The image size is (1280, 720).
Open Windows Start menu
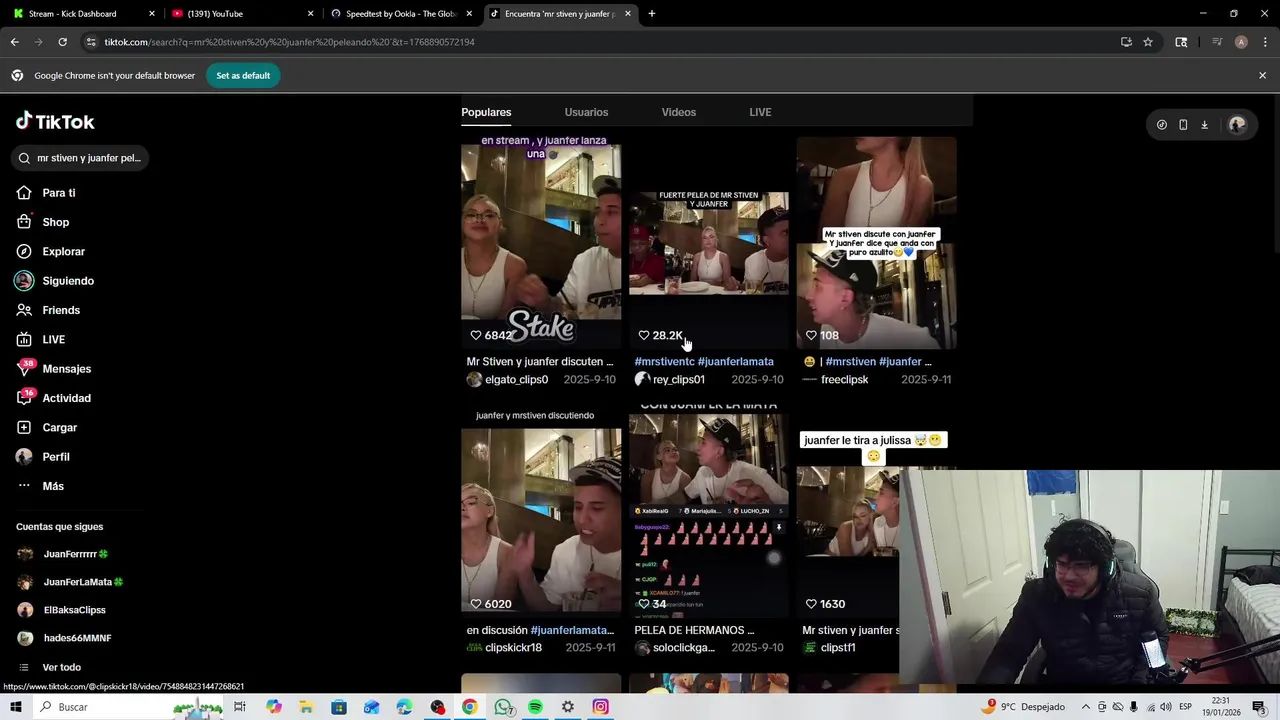click(15, 707)
